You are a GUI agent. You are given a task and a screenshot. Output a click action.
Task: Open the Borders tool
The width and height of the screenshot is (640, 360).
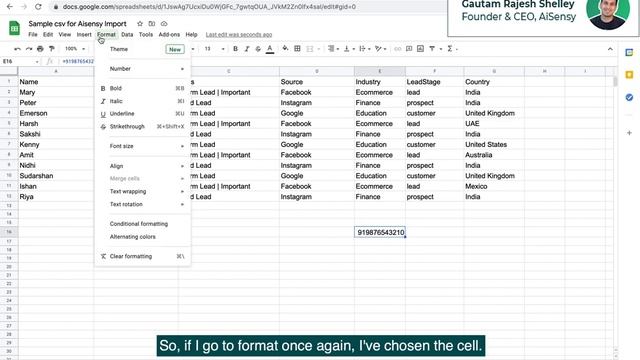pyautogui.click(x=298, y=49)
